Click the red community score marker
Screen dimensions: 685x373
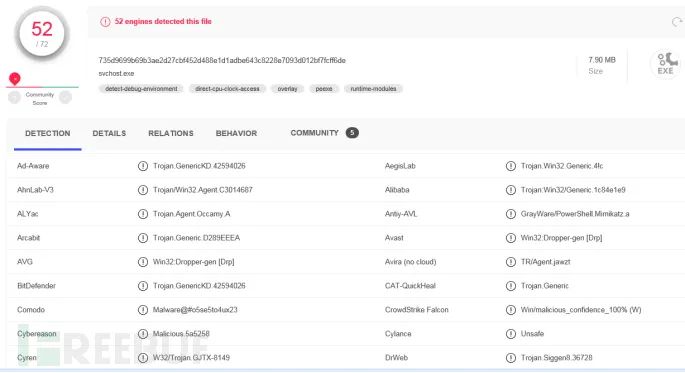[x=14, y=79]
